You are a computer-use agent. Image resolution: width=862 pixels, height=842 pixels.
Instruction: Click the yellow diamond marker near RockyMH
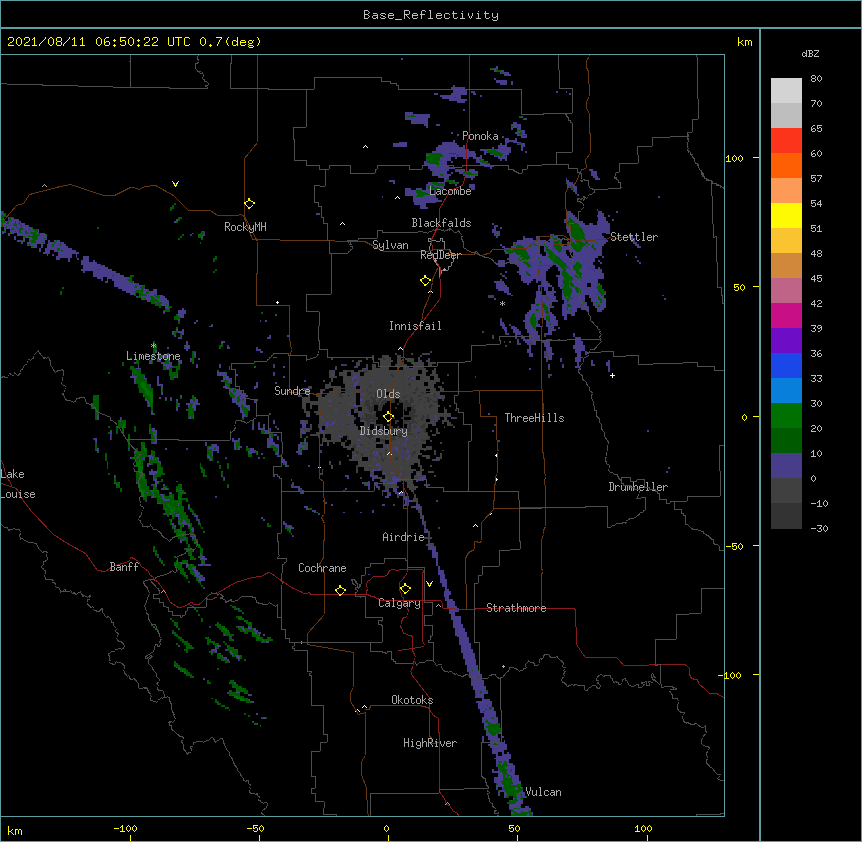pos(250,204)
